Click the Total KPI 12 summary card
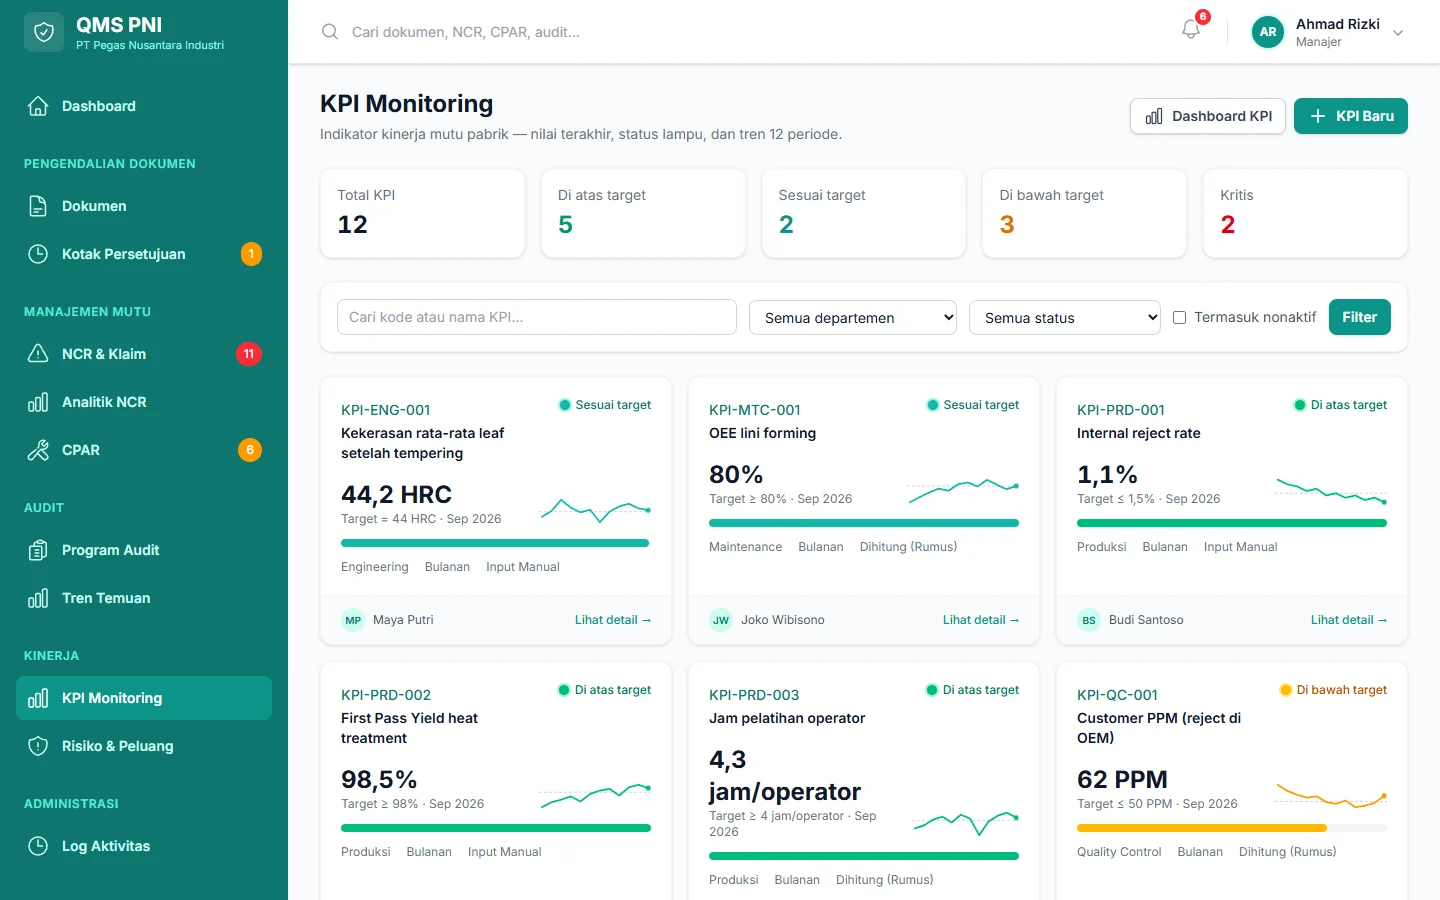 (422, 213)
